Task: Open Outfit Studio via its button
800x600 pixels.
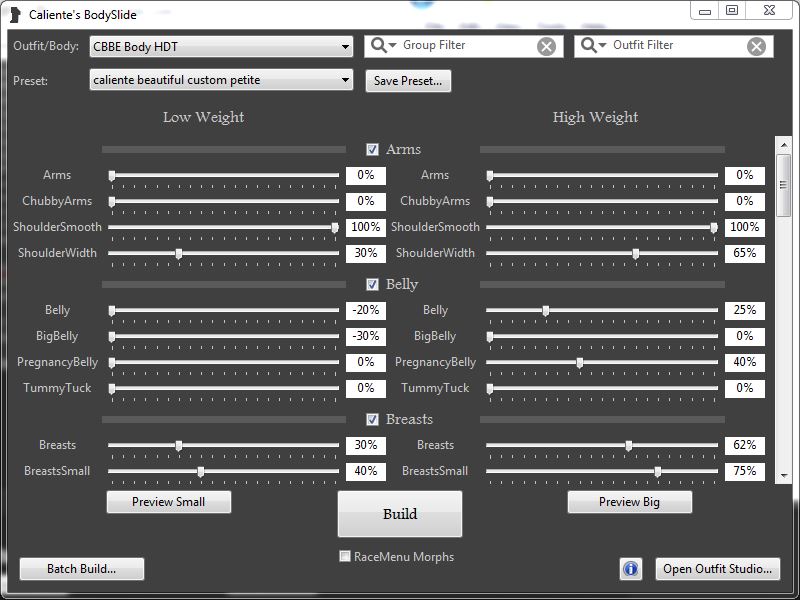Action: click(717, 569)
